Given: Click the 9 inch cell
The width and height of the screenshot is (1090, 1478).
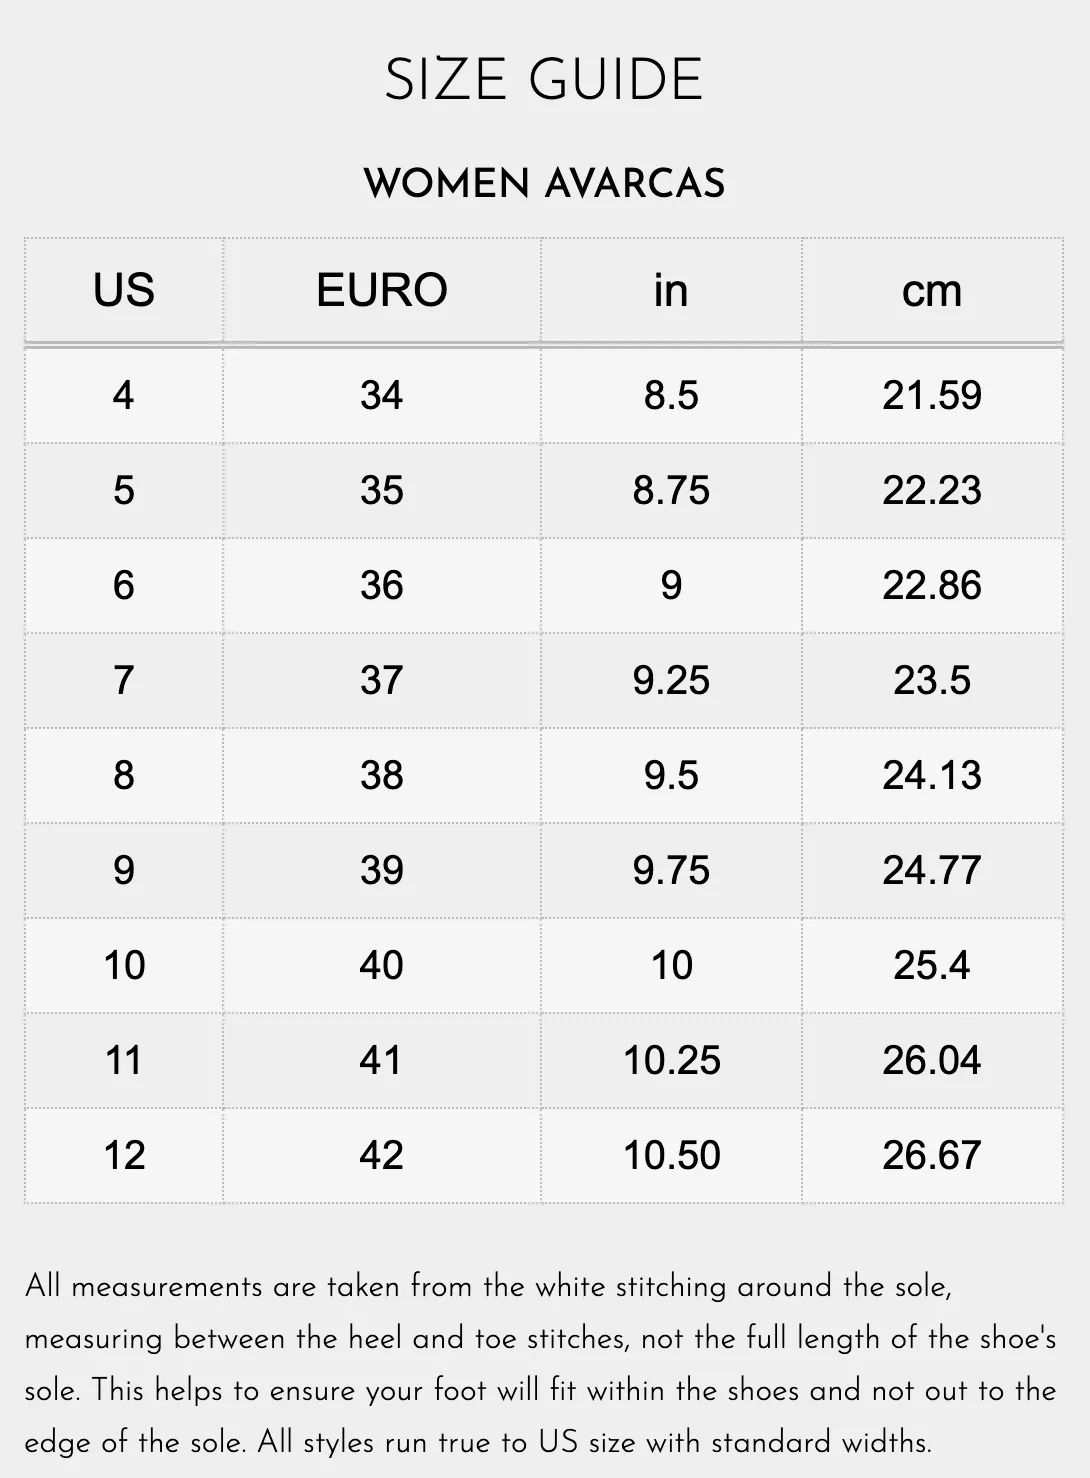Looking at the screenshot, I should point(671,586).
